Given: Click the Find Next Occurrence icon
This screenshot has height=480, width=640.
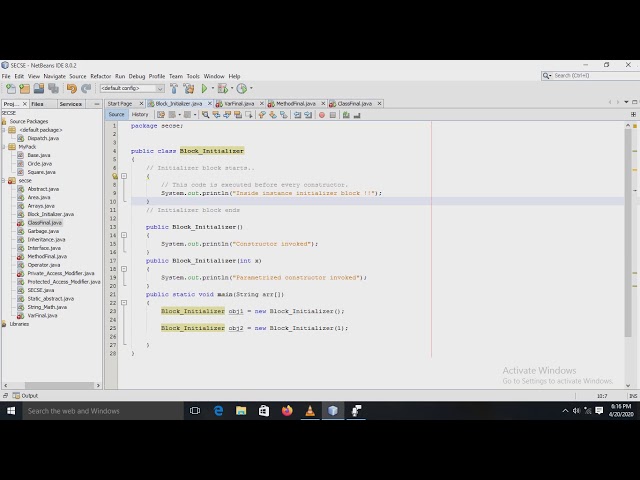Looking at the screenshot, I should (x=227, y=115).
